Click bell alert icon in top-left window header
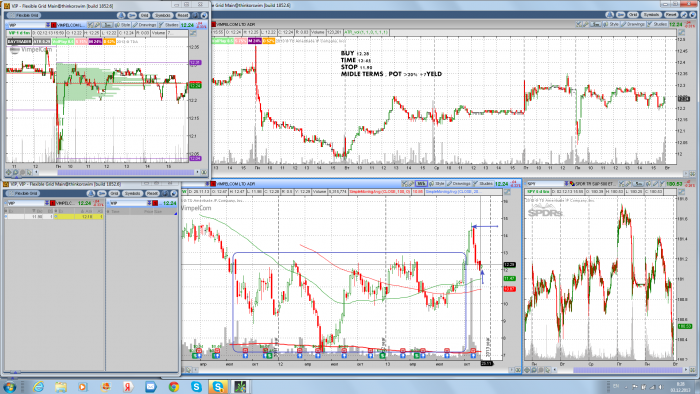The height and width of the screenshot is (394, 700). click(x=121, y=15)
